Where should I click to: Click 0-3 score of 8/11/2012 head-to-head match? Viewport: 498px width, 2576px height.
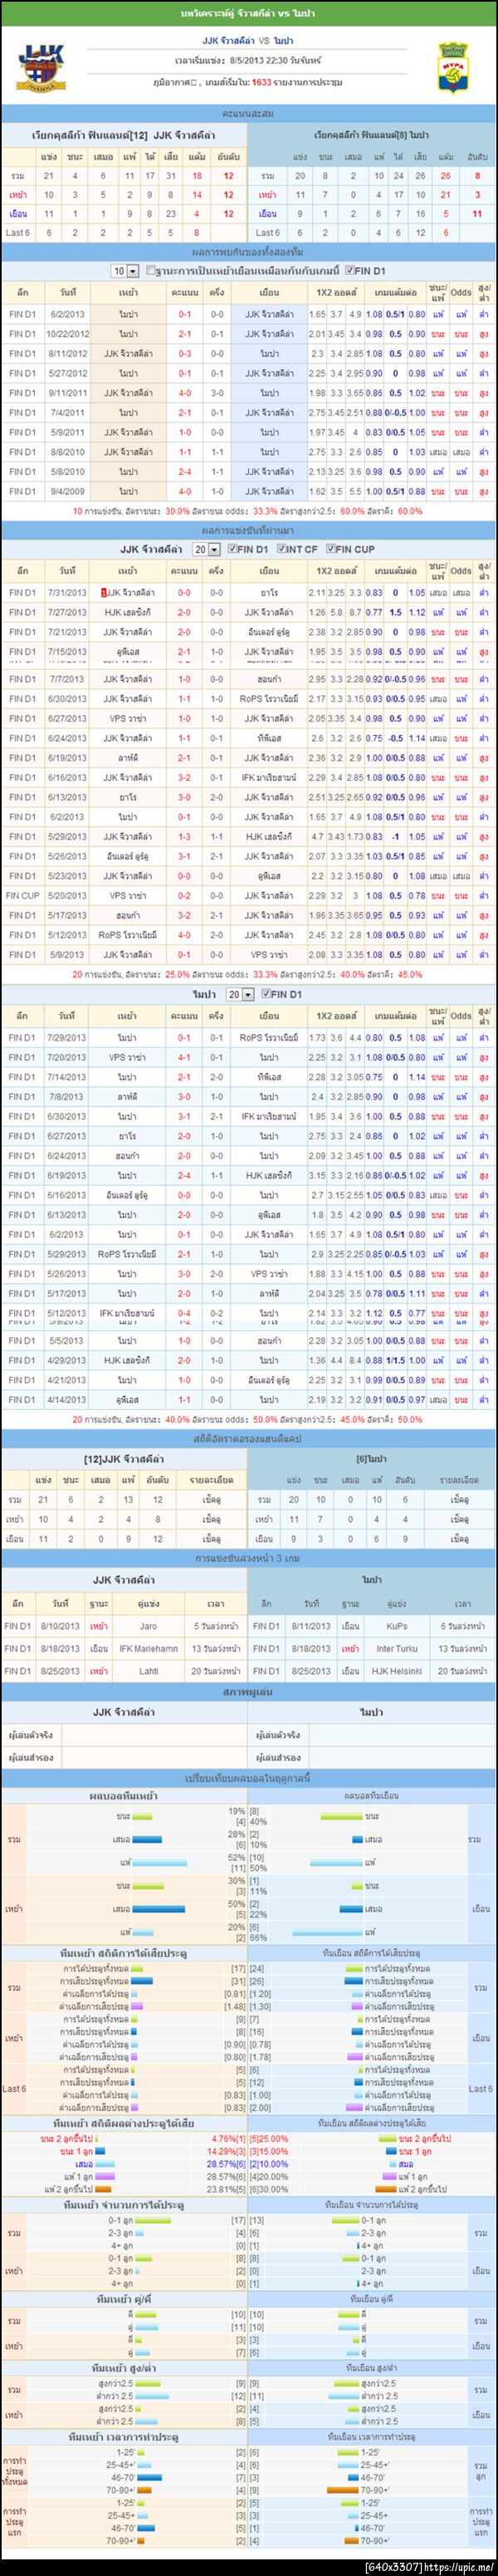coord(185,353)
